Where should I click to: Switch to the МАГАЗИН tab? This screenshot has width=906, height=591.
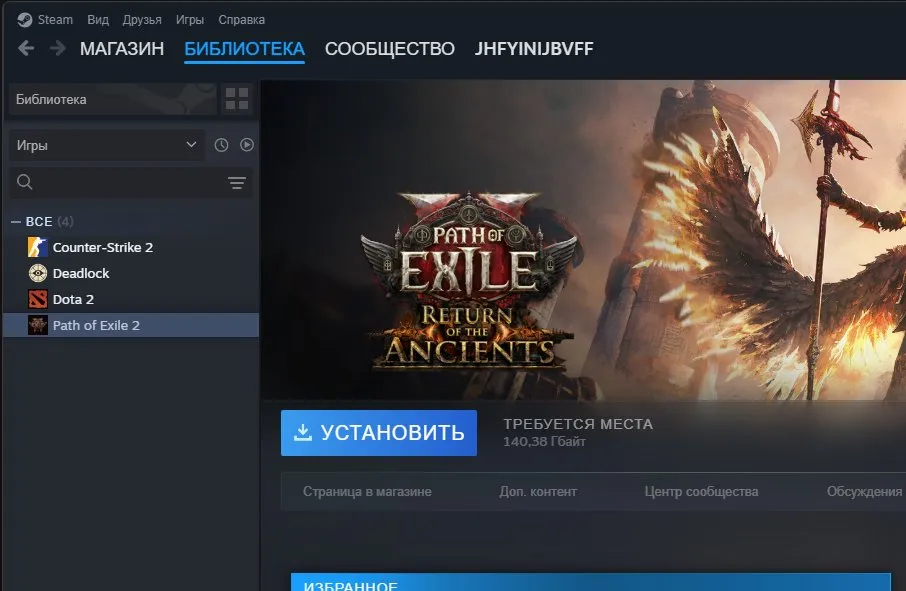point(122,49)
